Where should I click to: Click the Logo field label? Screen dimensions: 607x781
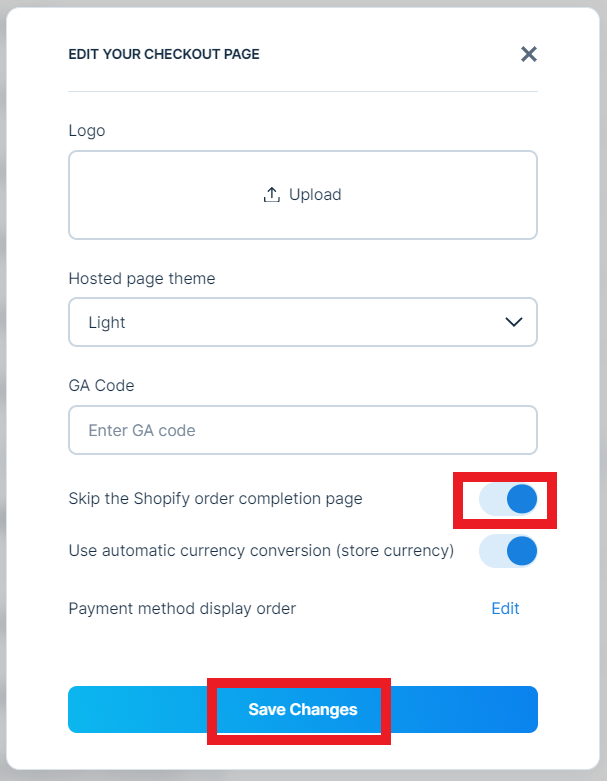click(86, 130)
